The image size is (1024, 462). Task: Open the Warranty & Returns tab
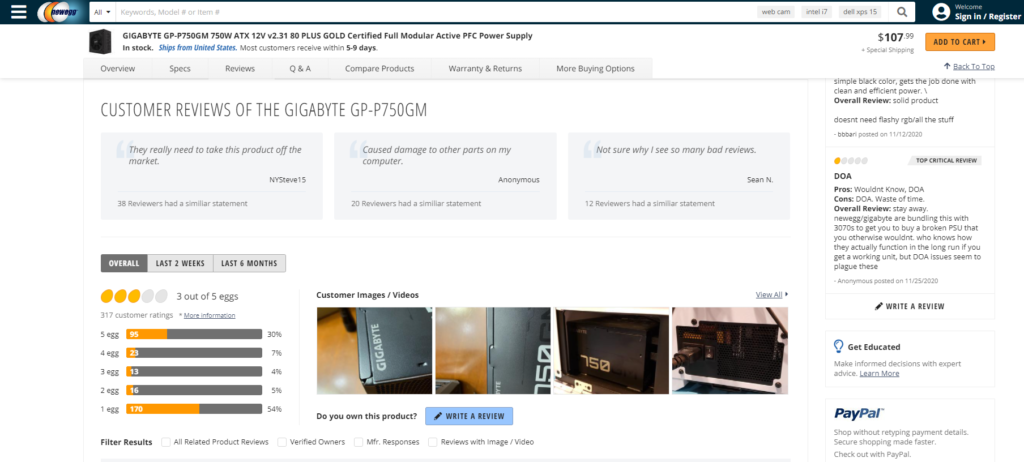point(485,69)
